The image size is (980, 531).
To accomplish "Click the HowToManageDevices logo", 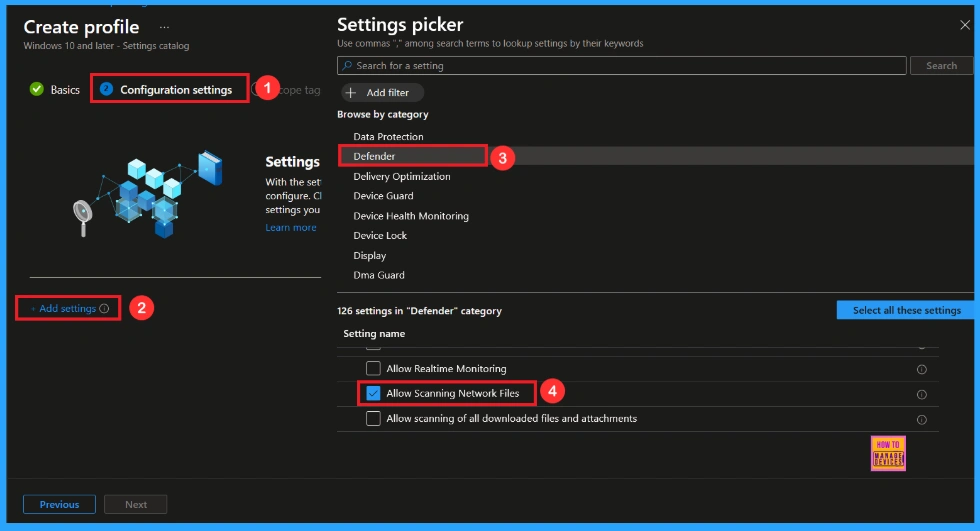I will click(887, 452).
